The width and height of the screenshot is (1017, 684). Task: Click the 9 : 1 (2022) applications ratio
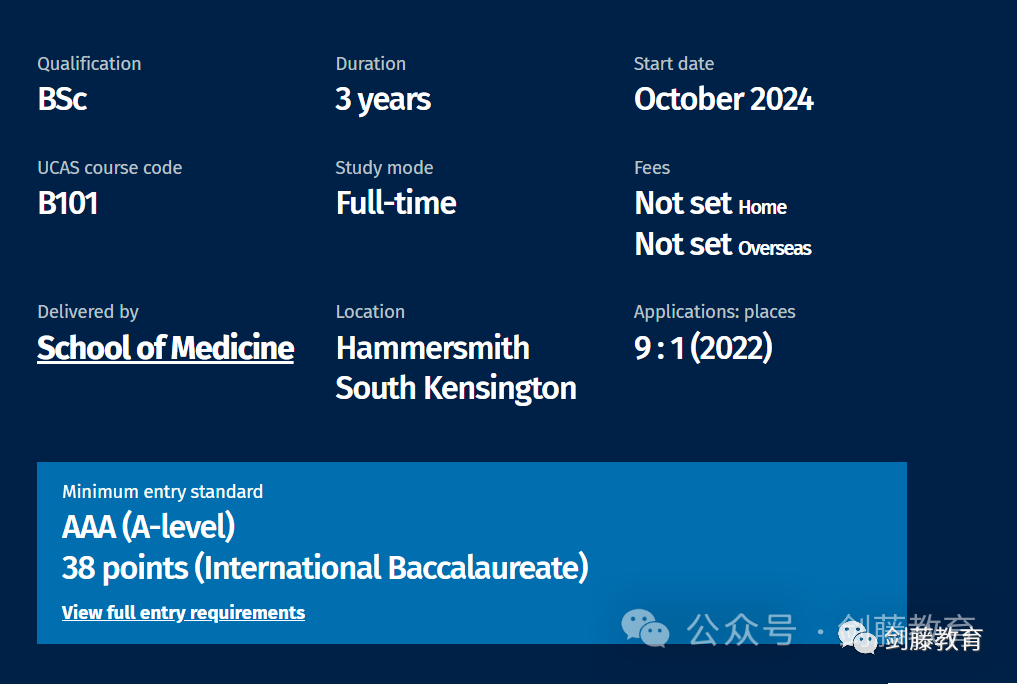pos(703,348)
